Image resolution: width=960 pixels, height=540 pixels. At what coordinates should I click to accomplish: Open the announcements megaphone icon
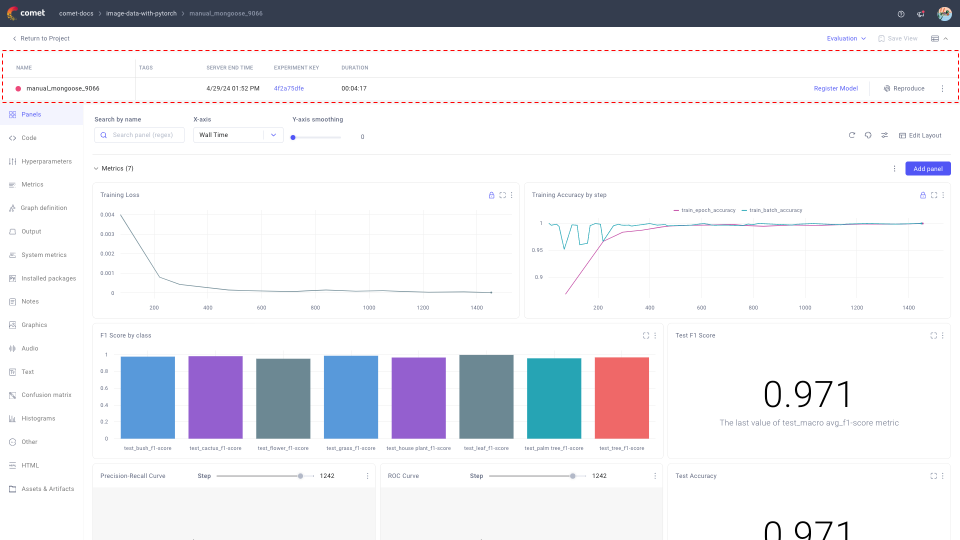[920, 14]
